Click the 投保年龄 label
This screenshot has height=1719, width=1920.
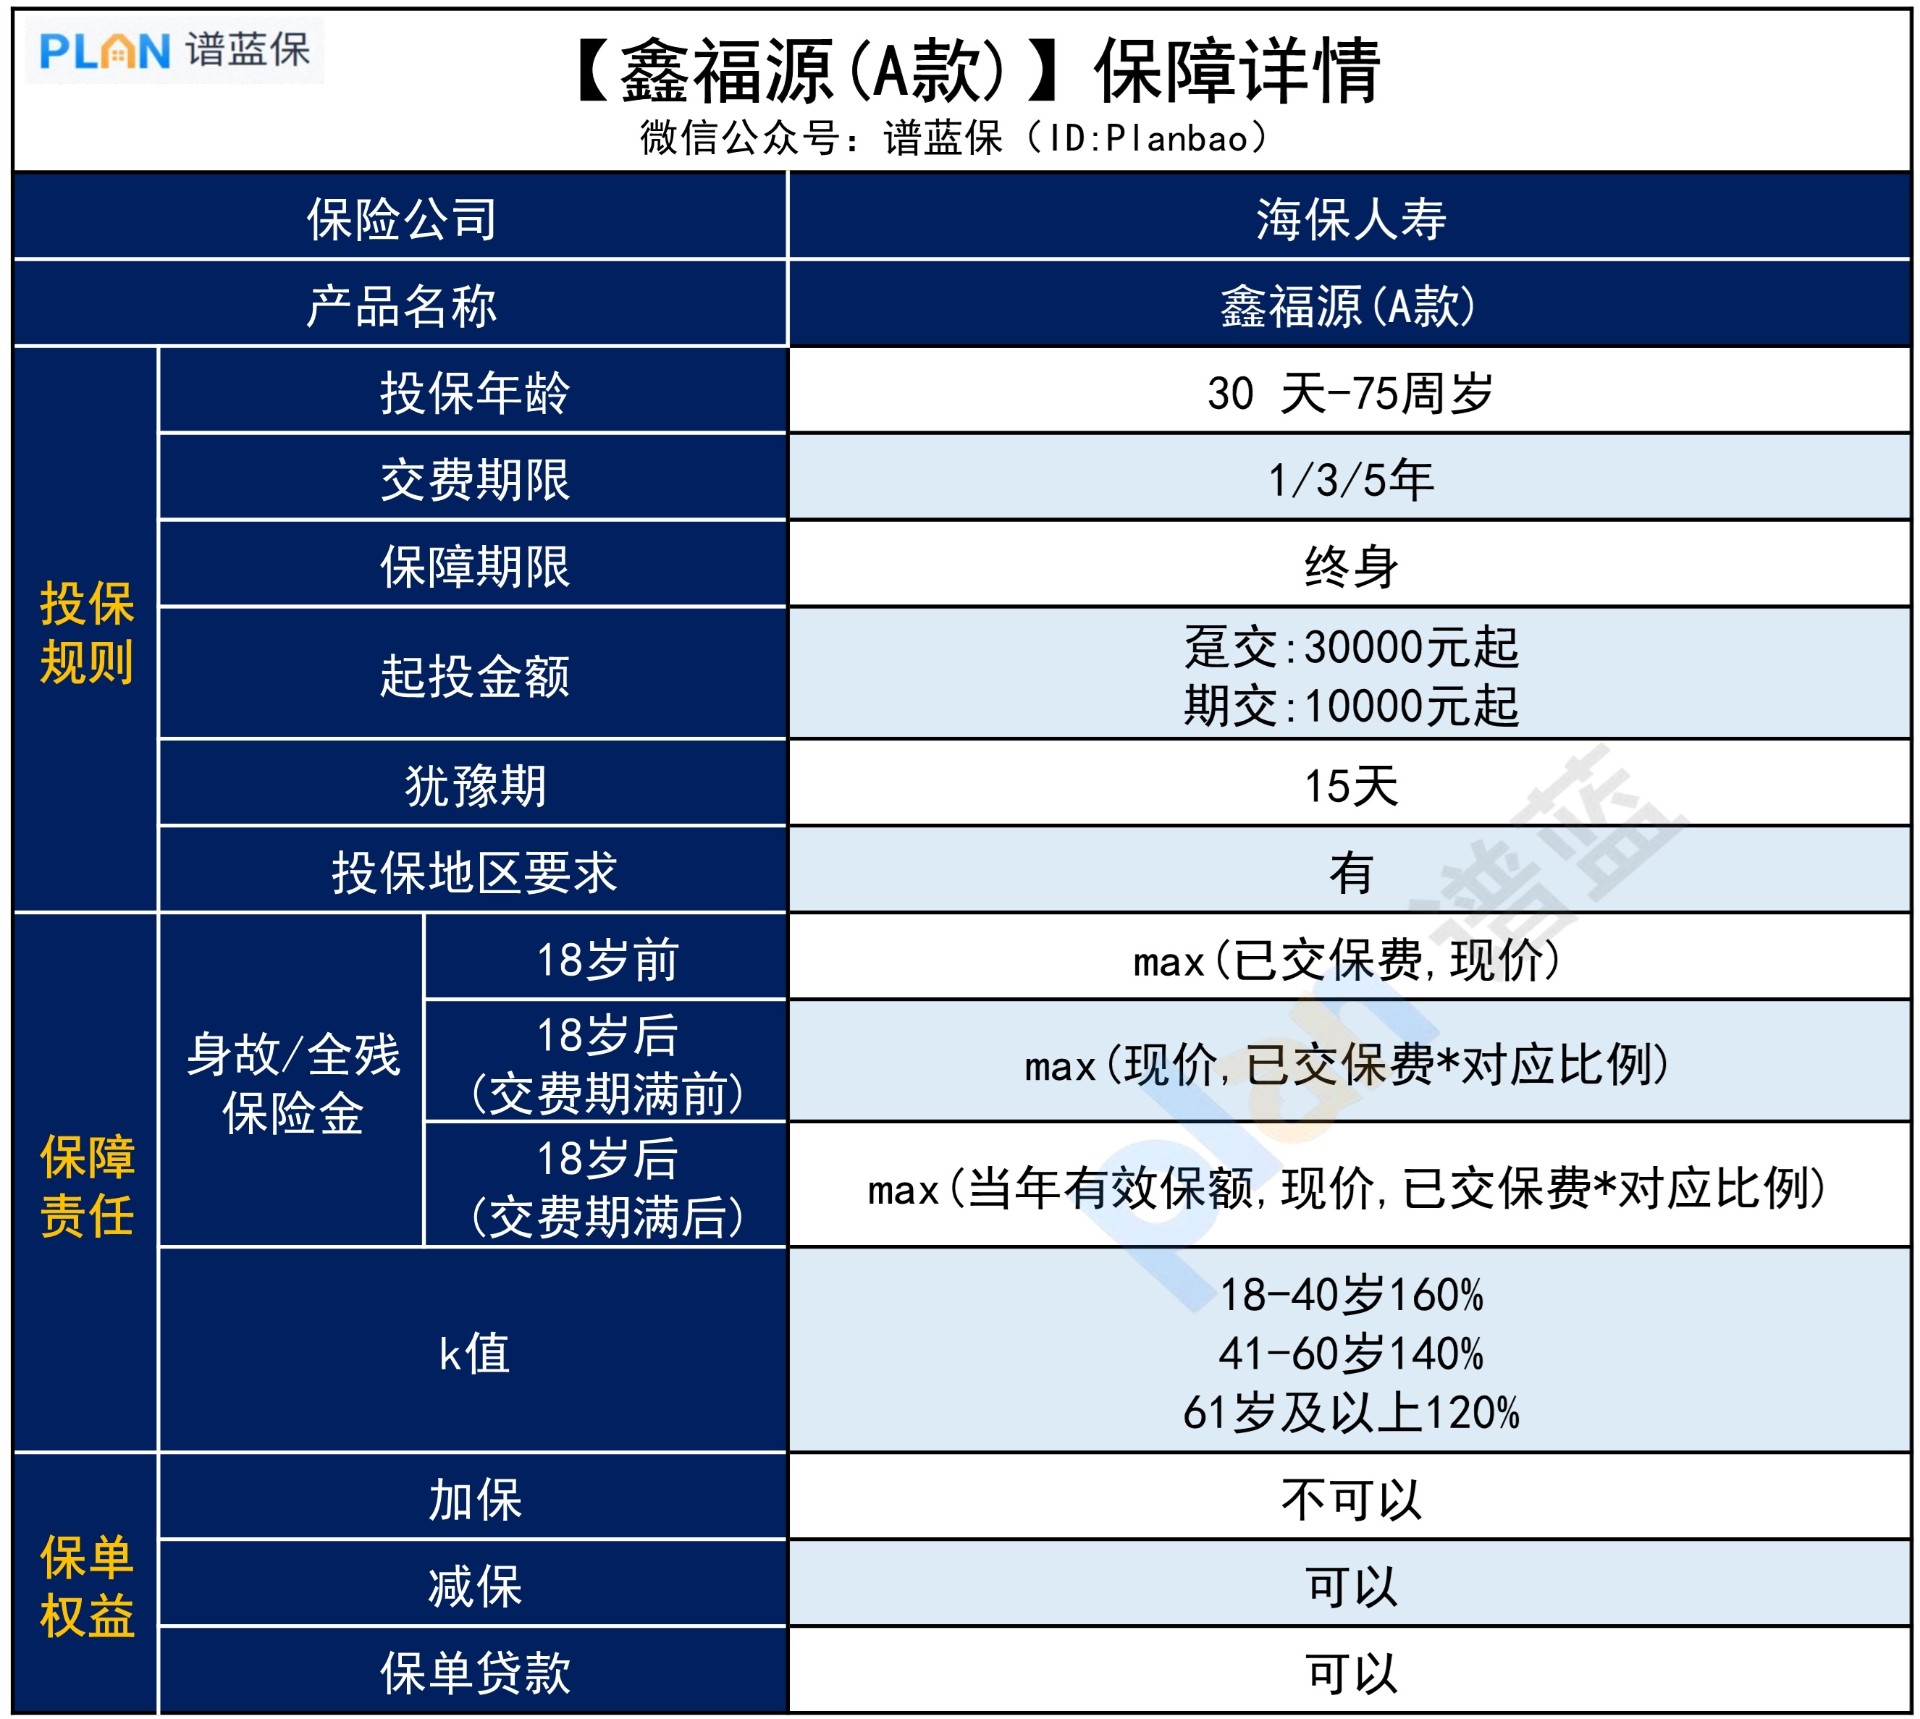click(x=474, y=392)
